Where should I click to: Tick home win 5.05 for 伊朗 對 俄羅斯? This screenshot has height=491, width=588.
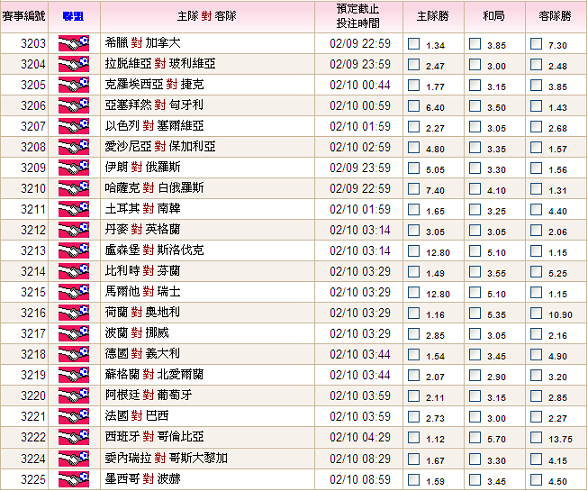[414, 168]
